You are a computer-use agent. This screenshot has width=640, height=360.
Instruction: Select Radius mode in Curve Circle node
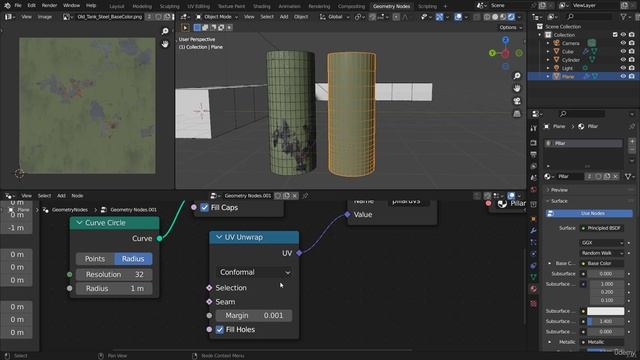(133, 259)
